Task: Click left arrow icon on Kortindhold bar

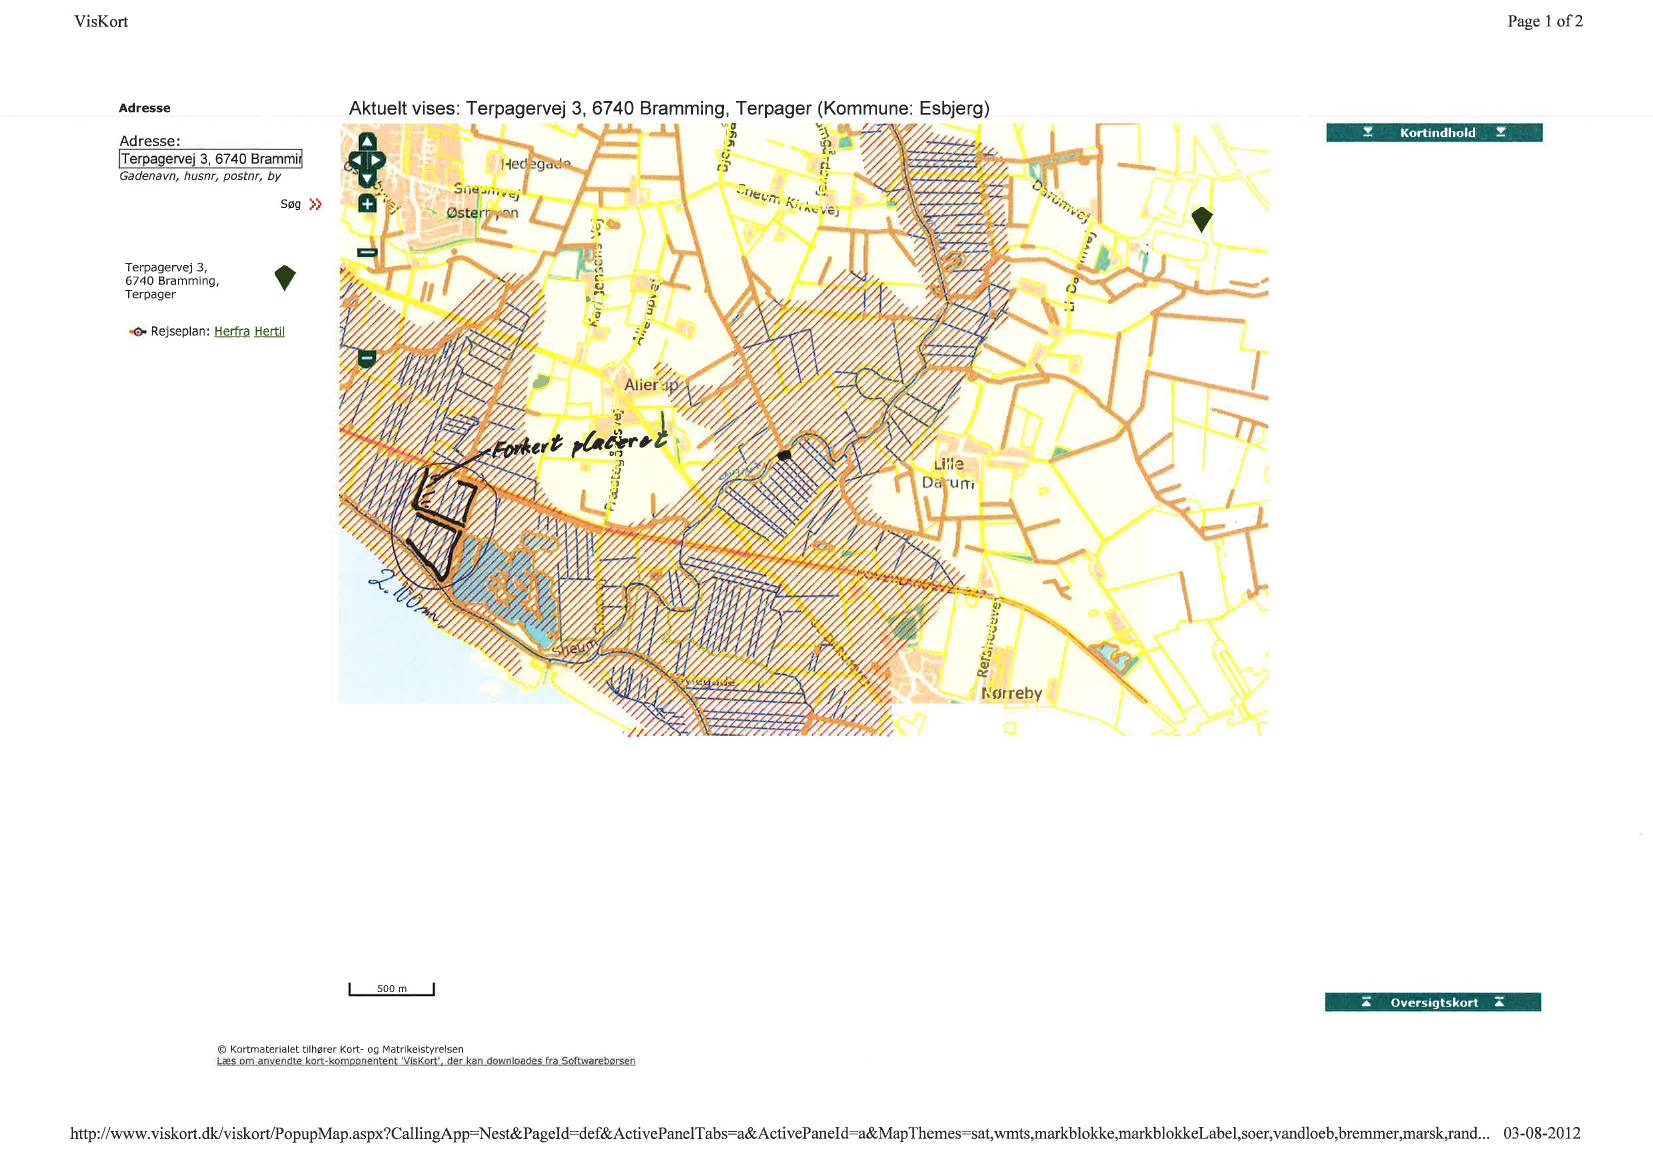Action: [1367, 132]
